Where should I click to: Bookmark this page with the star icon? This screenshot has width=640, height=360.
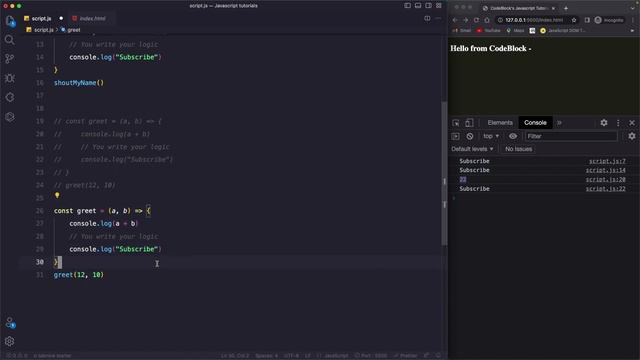click(x=574, y=20)
